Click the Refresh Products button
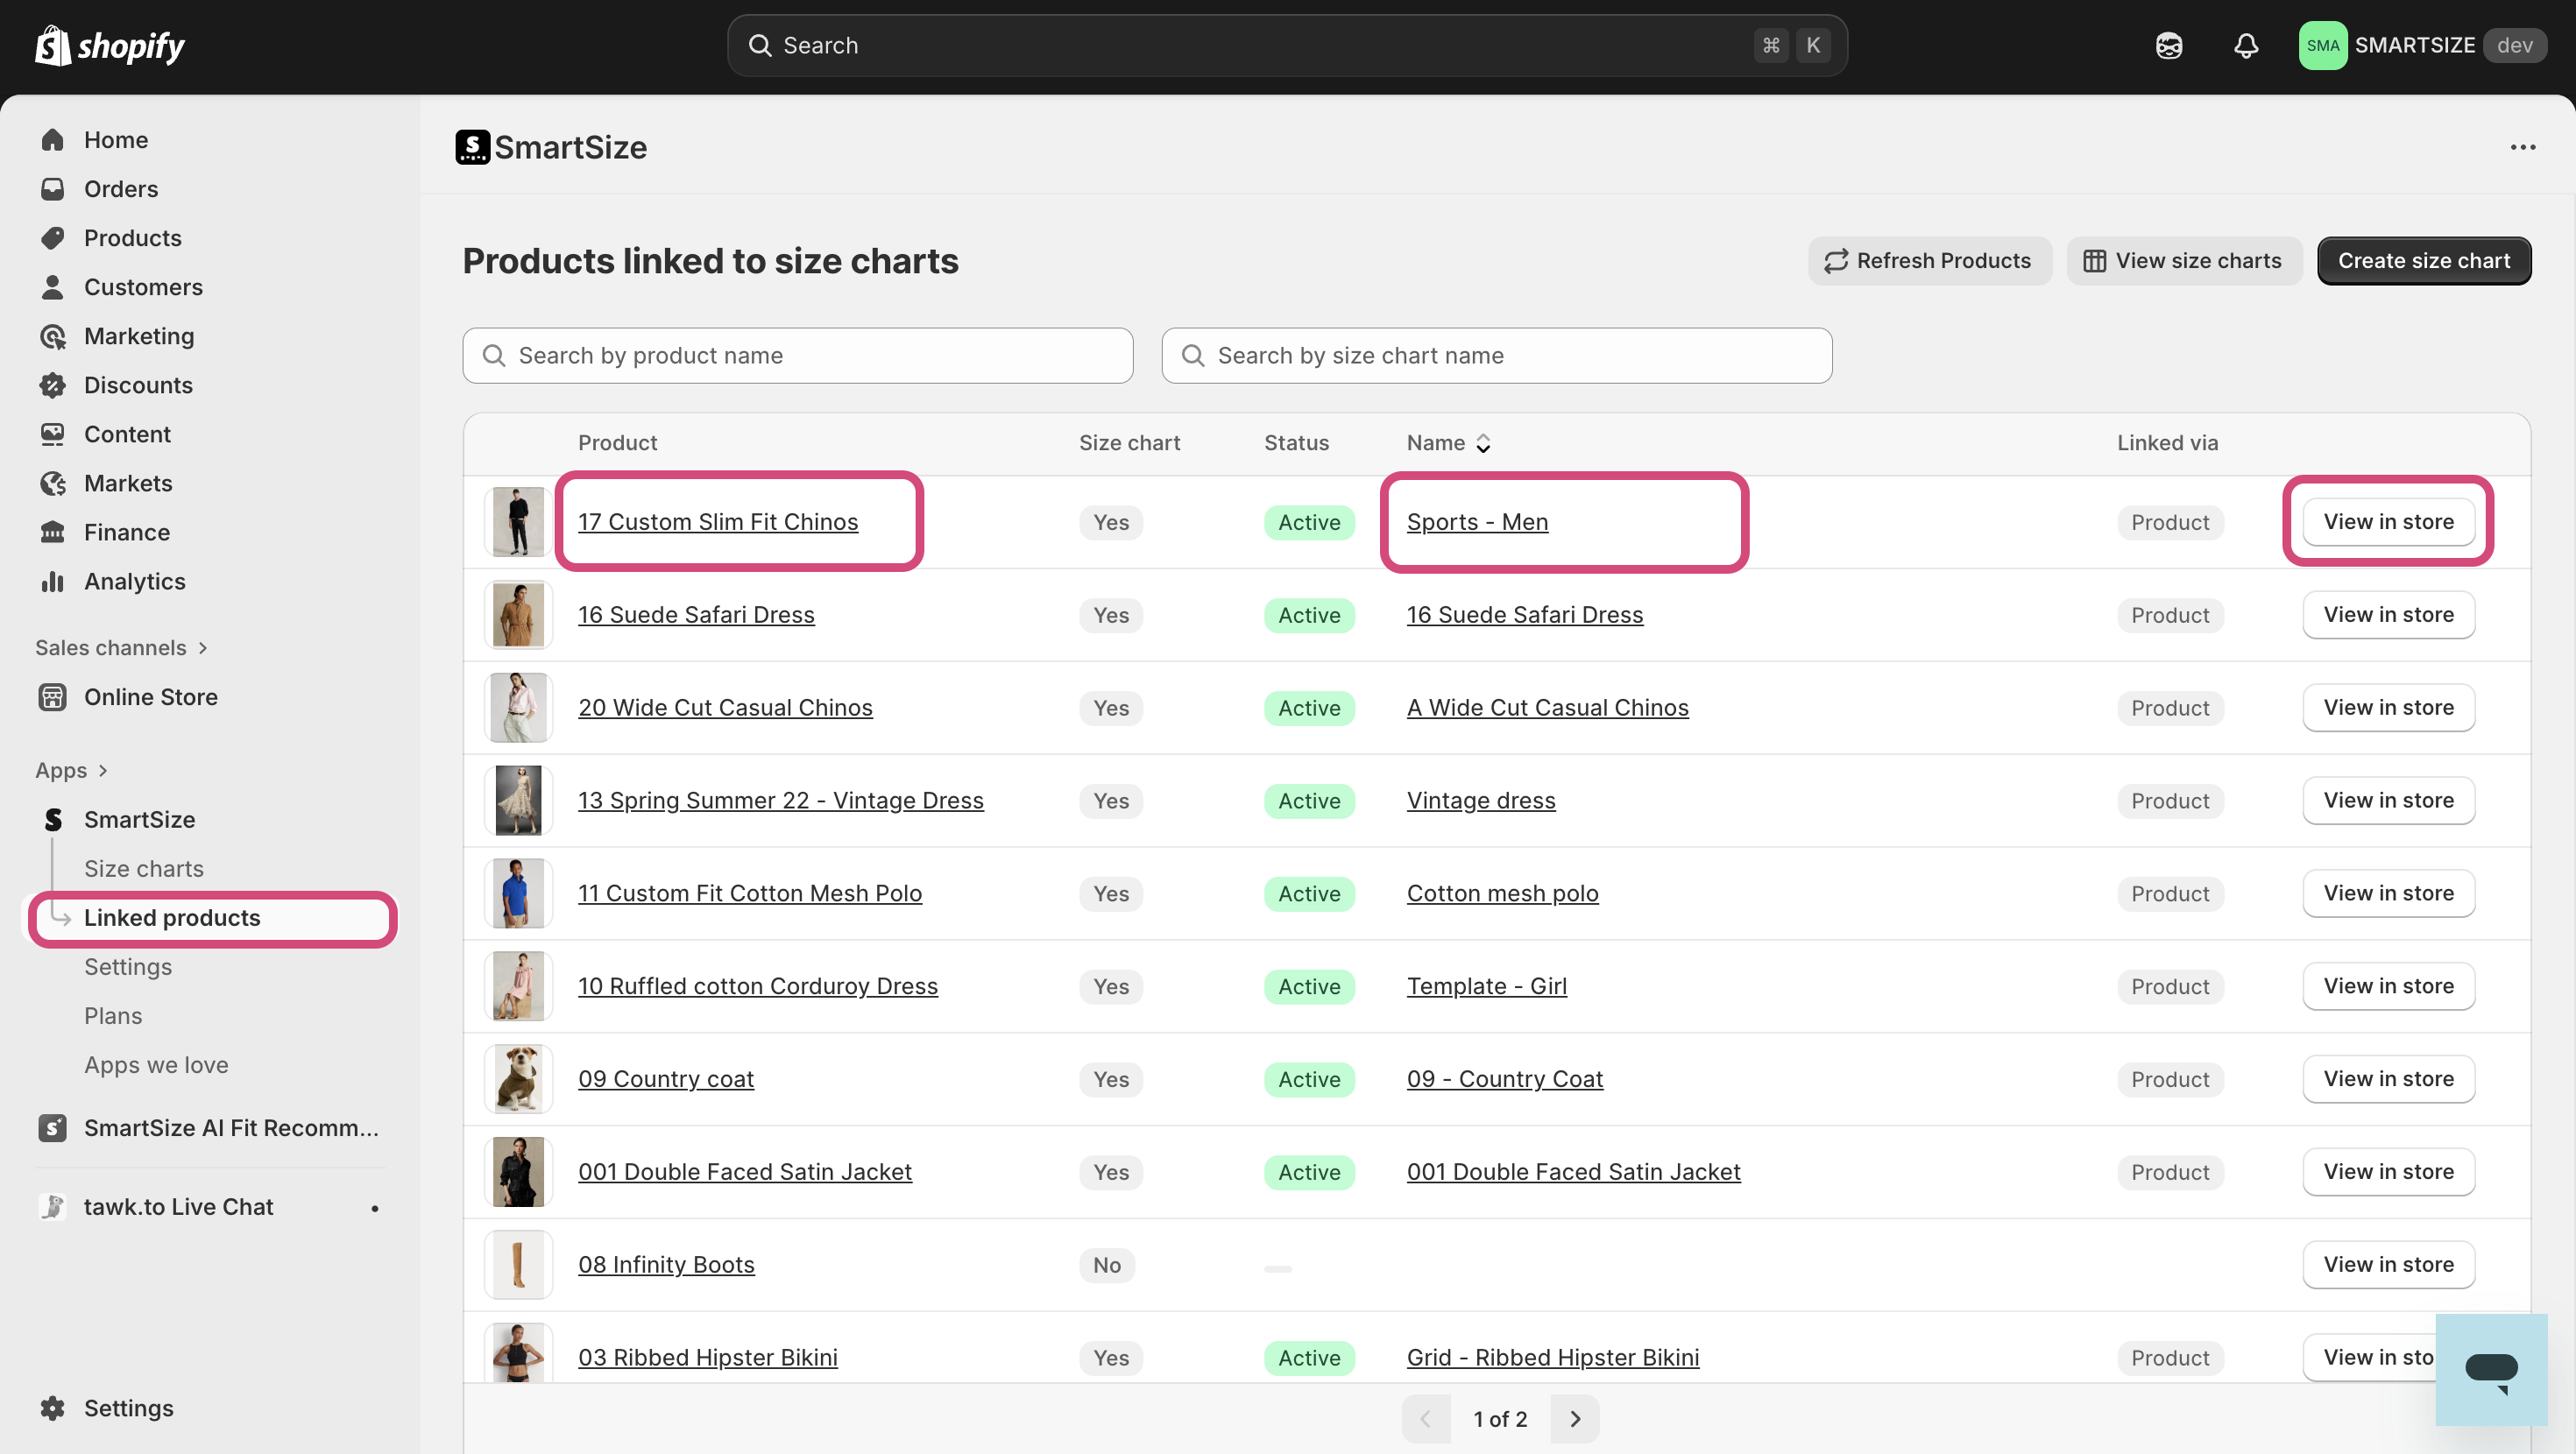The image size is (2576, 1454). [1928, 261]
